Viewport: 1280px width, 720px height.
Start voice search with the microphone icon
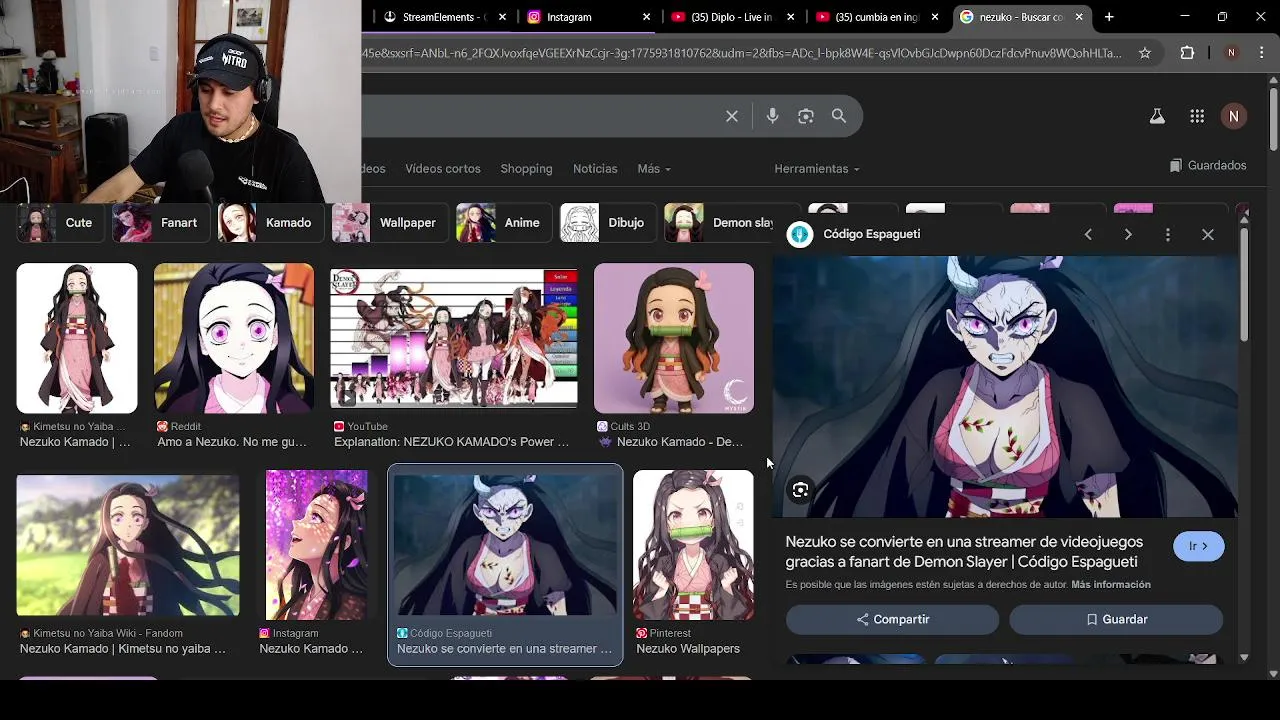[772, 117]
